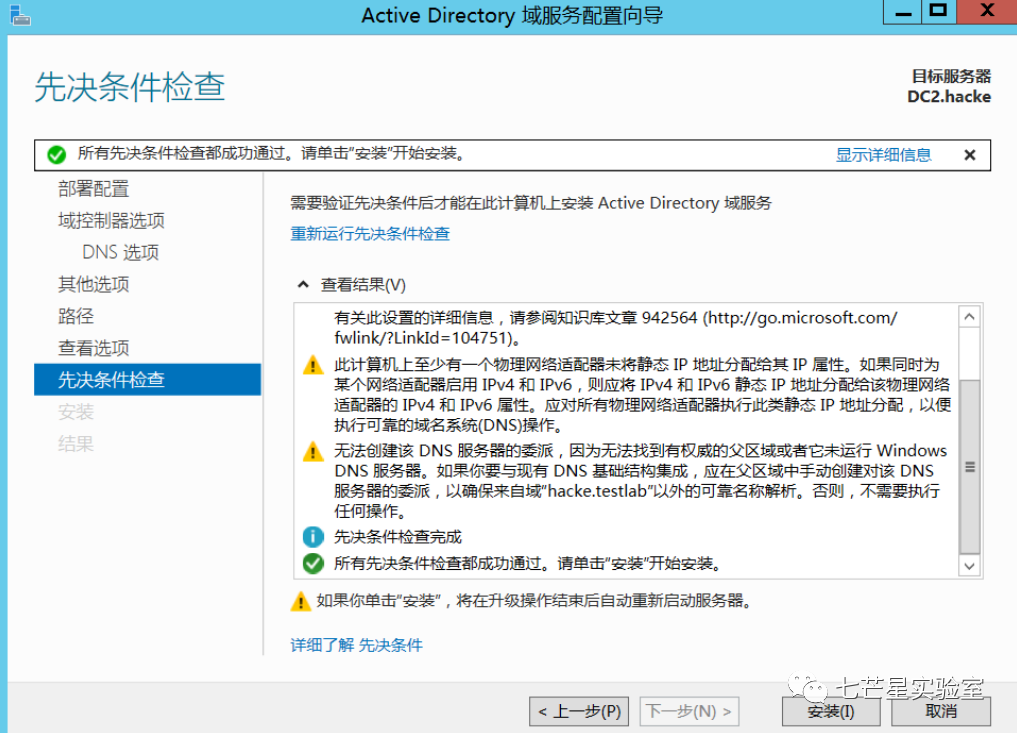Dismiss the notification bar with the X
1017x733 pixels.
pos(970,155)
